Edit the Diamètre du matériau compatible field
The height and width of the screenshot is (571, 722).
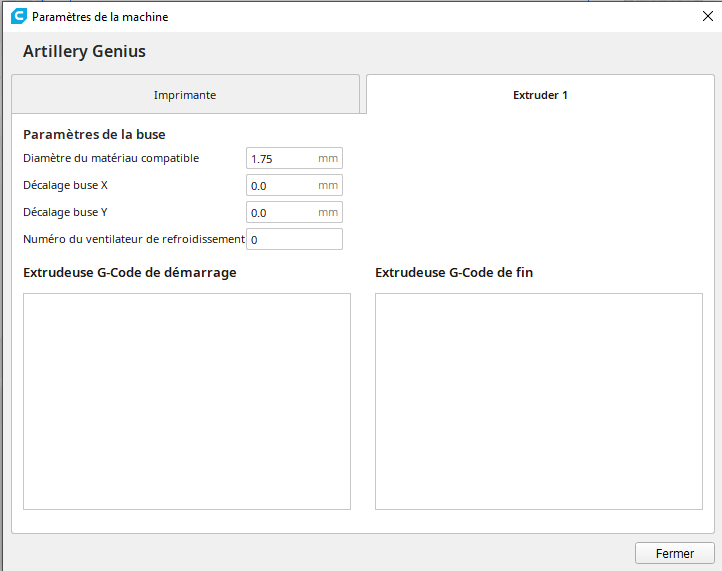pyautogui.click(x=294, y=158)
